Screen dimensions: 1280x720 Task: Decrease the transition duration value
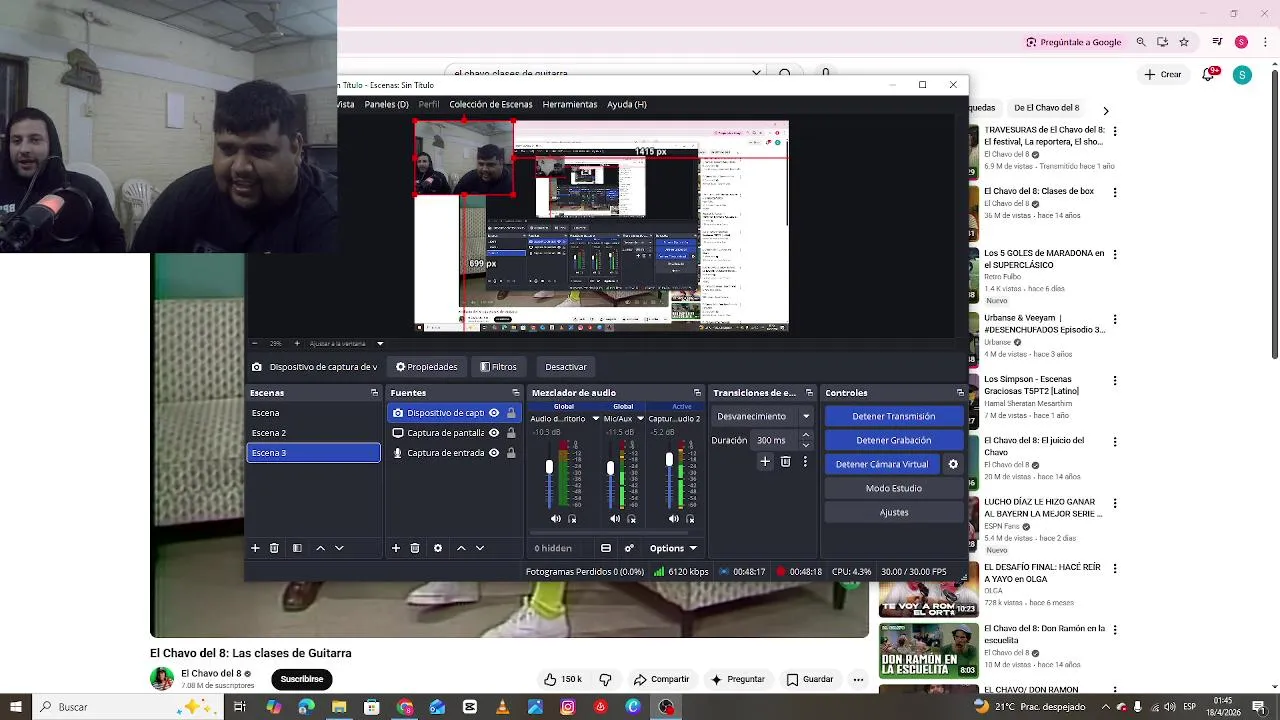806,445
